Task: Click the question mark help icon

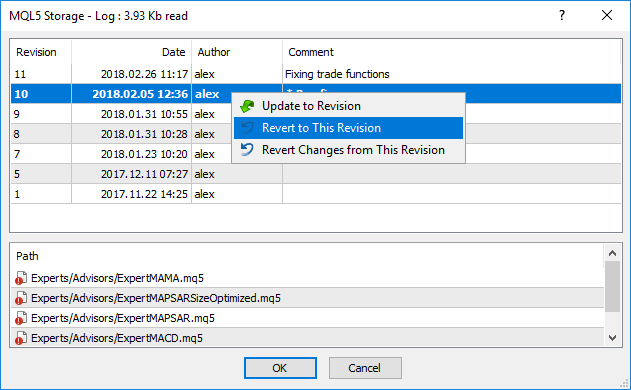Action: coord(562,16)
